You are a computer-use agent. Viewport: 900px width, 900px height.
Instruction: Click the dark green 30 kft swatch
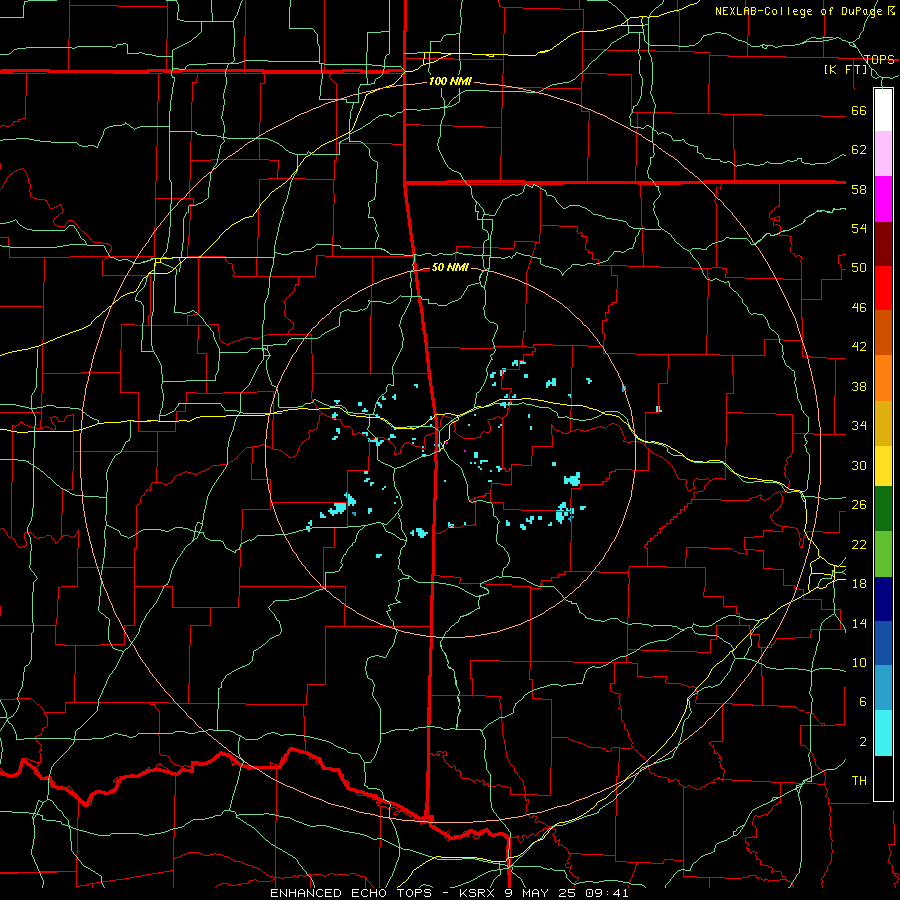pyautogui.click(x=883, y=509)
